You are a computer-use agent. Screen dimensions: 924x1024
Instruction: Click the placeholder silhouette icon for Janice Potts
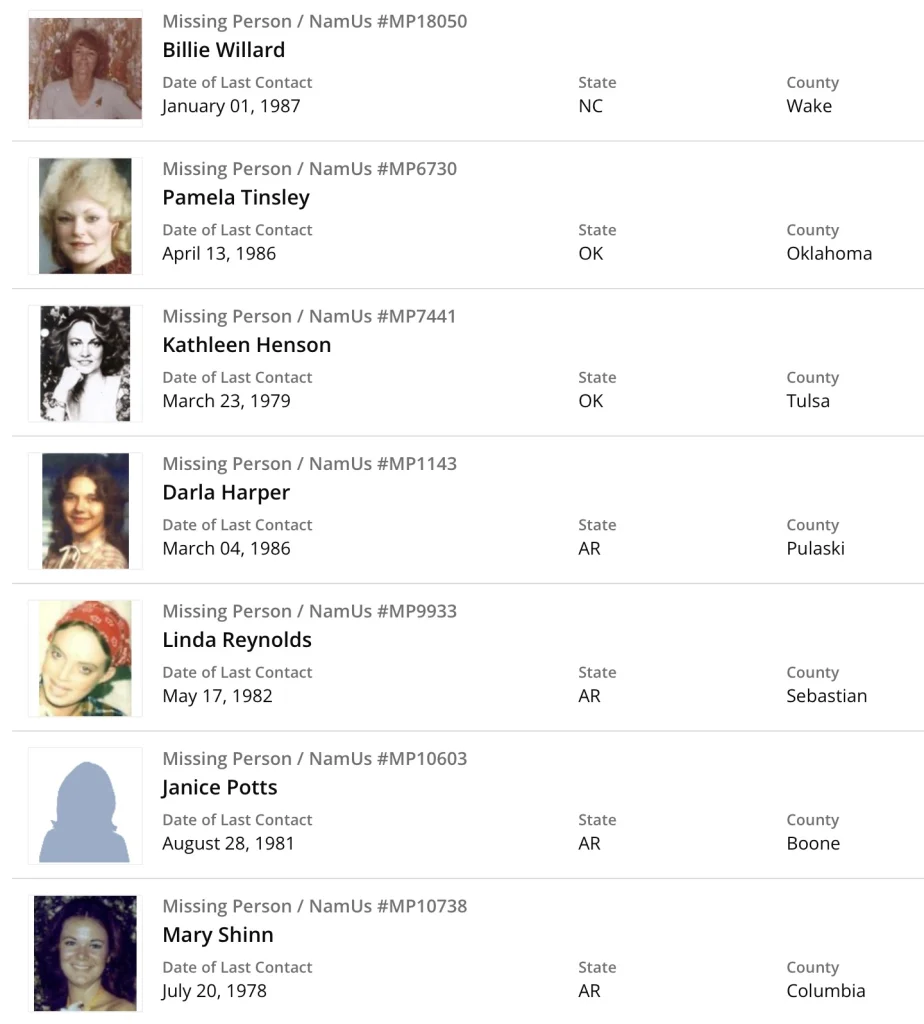point(85,806)
